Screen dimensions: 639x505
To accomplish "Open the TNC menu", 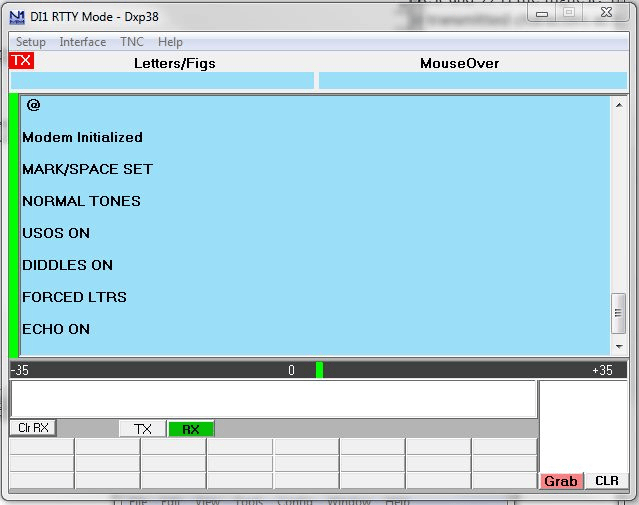I will [x=132, y=42].
